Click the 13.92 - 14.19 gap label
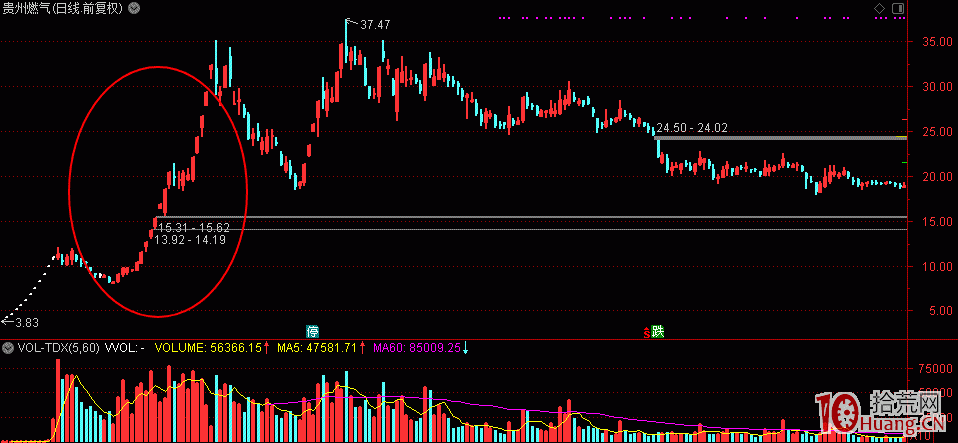 (190, 240)
